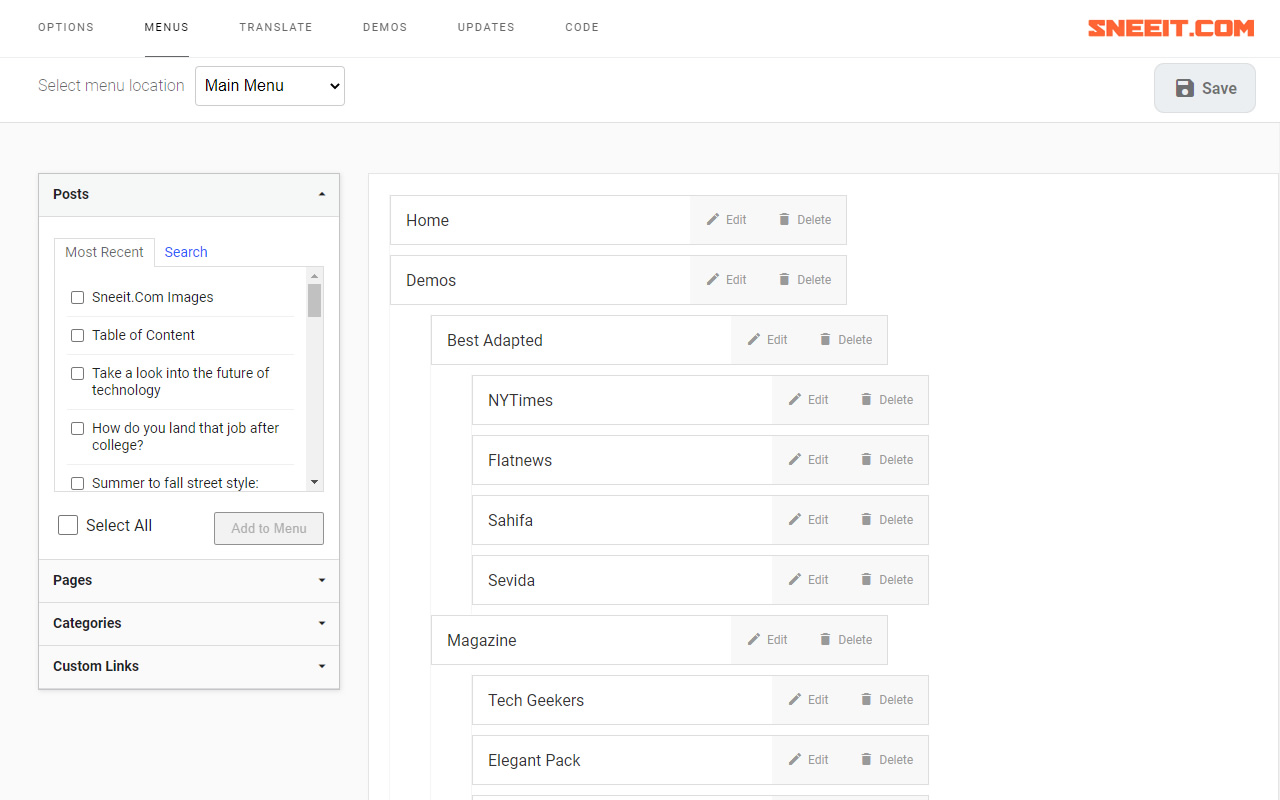Viewport: 1280px width, 800px height.
Task: Click the Elegant Pack menu item label
Action: (534, 760)
